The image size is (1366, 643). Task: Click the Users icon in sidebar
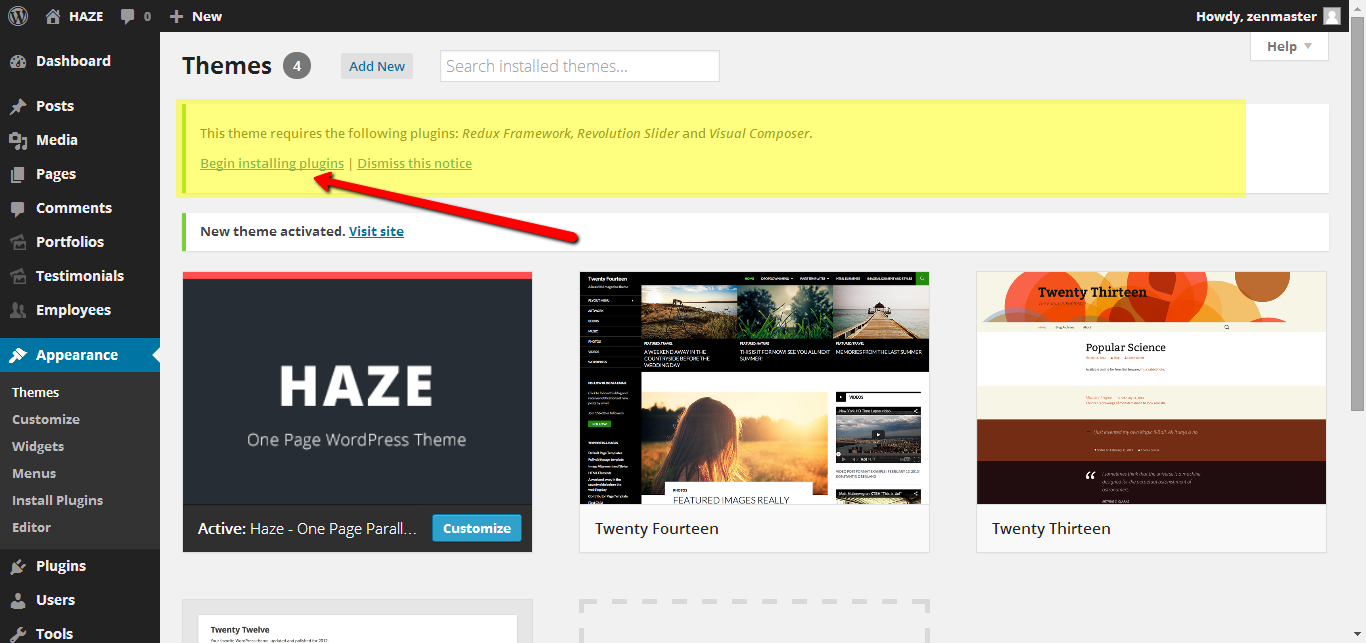click(18, 600)
